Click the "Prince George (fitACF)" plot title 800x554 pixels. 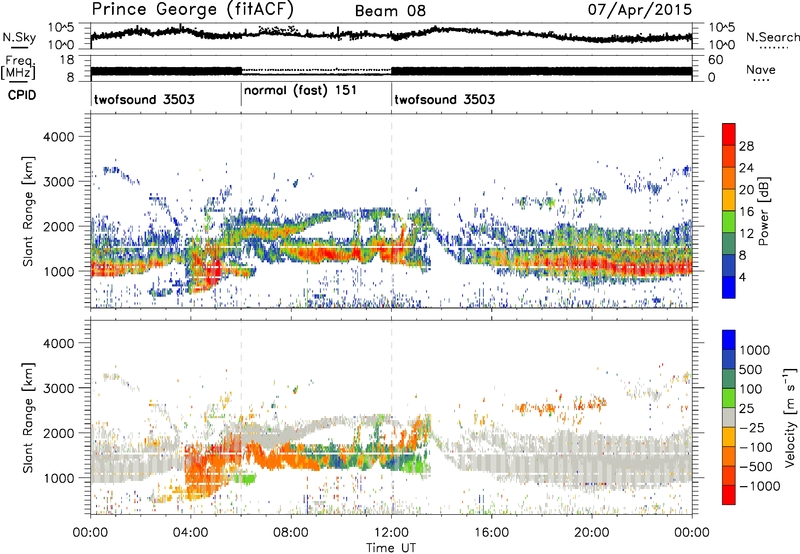[x=192, y=9]
